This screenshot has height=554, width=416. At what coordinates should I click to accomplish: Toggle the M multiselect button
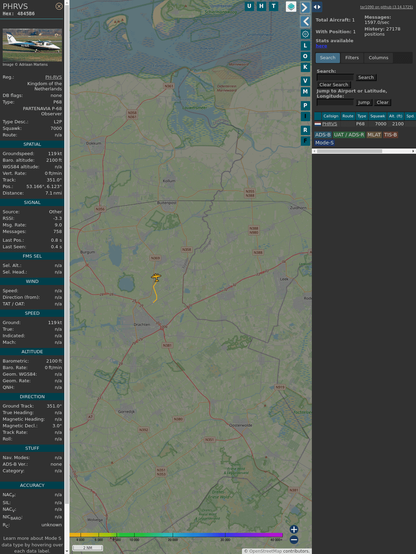click(305, 92)
